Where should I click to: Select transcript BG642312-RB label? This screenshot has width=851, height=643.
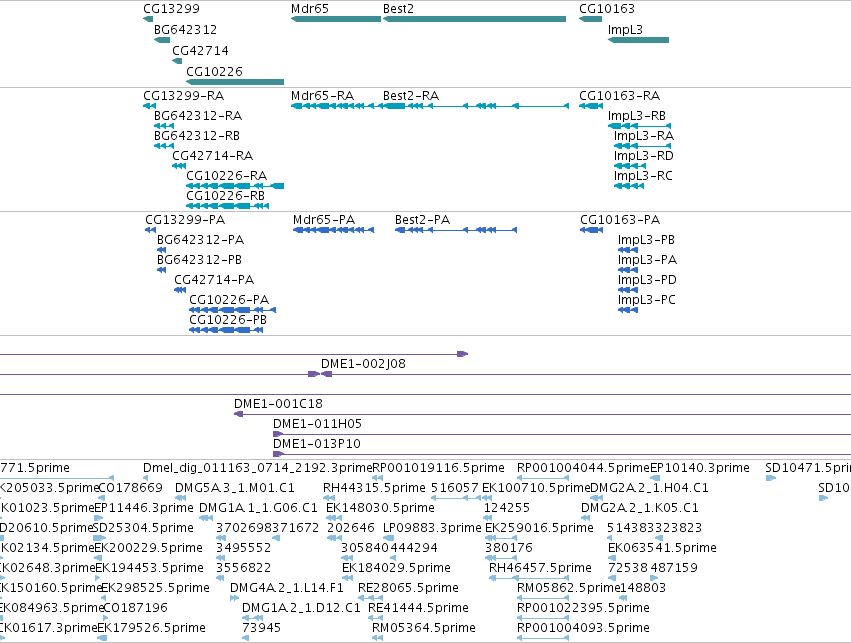pos(197,136)
